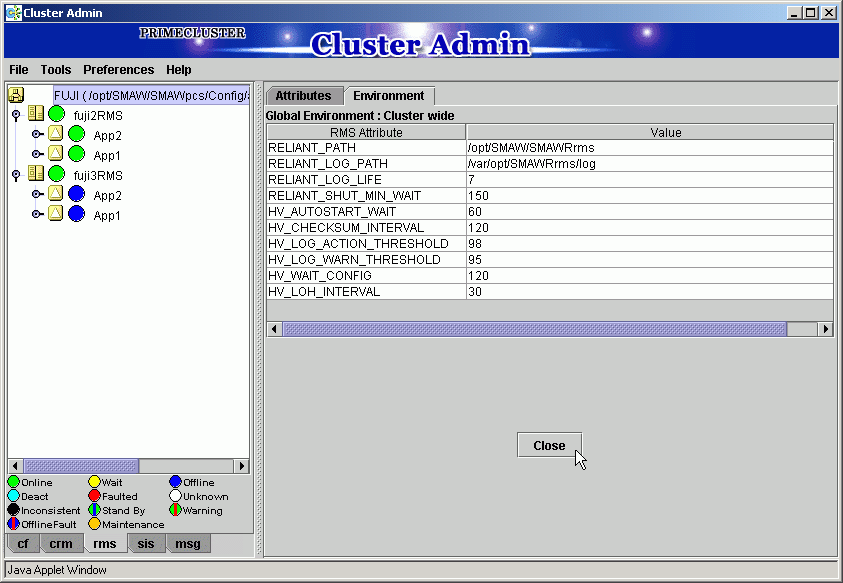Click the table's horizontal scrollbar thumb
Viewport: 843px width, 583px height.
pos(535,329)
